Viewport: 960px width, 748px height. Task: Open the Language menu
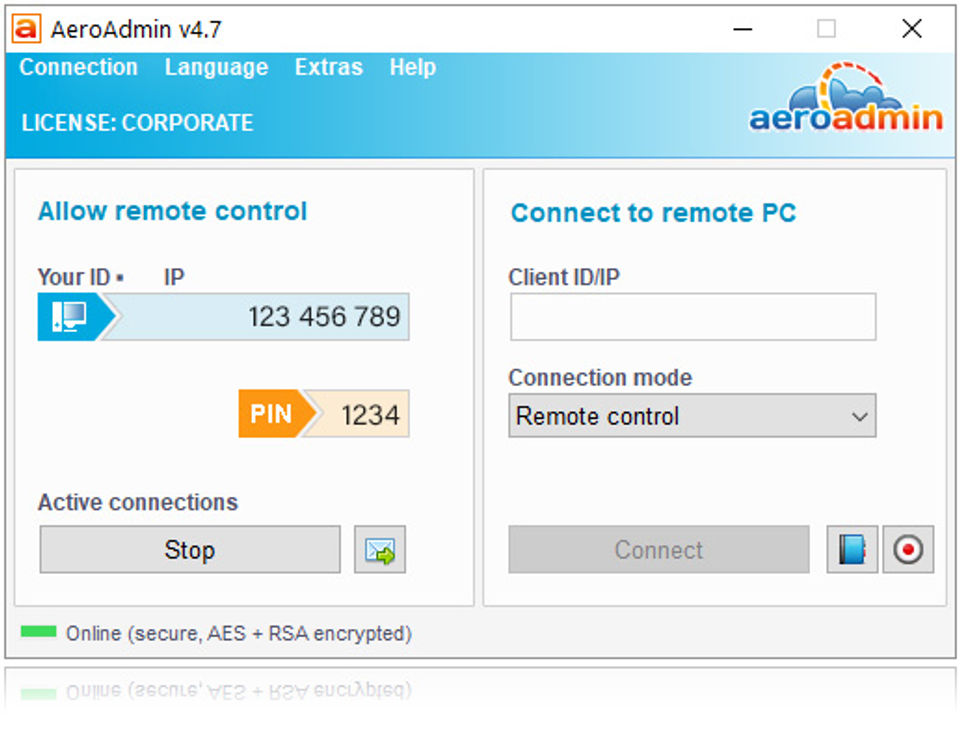216,67
